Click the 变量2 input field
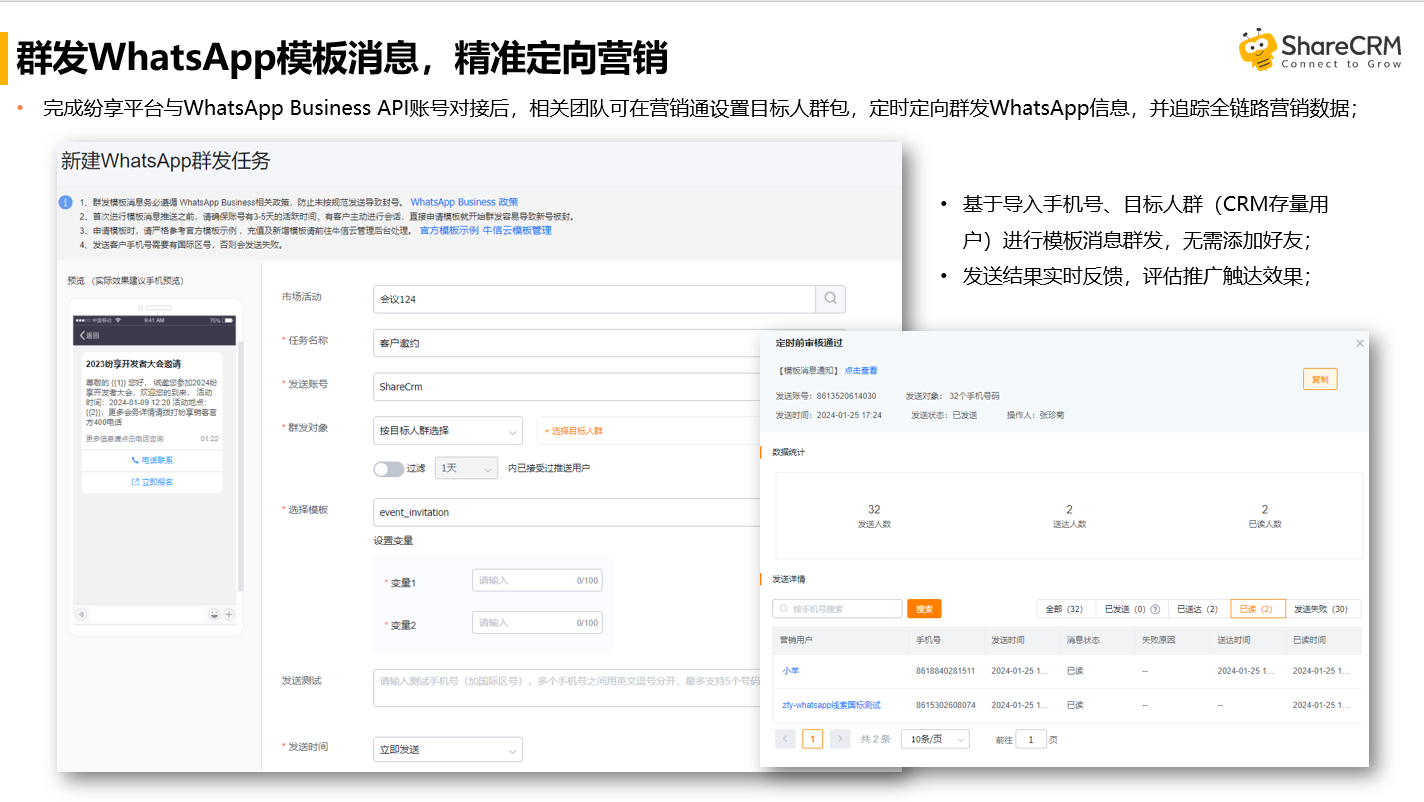 537,623
